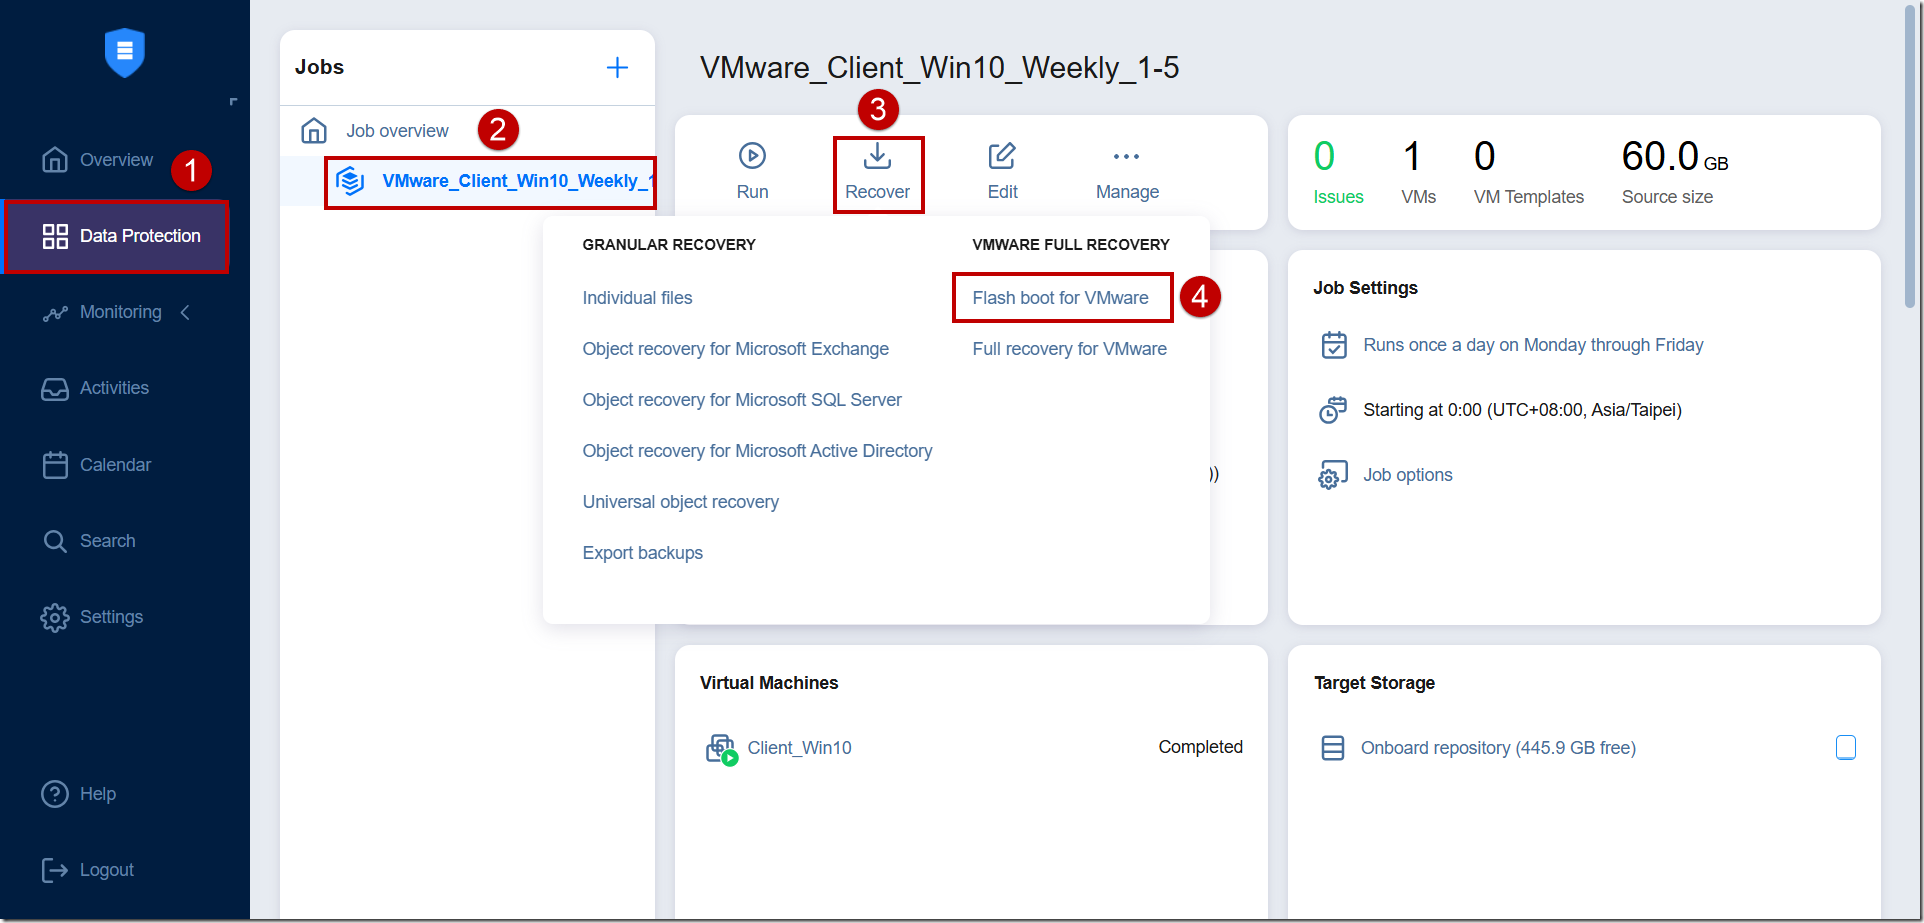This screenshot has width=1924, height=923.
Task: Select Job overview in the Jobs tree
Action: point(397,131)
